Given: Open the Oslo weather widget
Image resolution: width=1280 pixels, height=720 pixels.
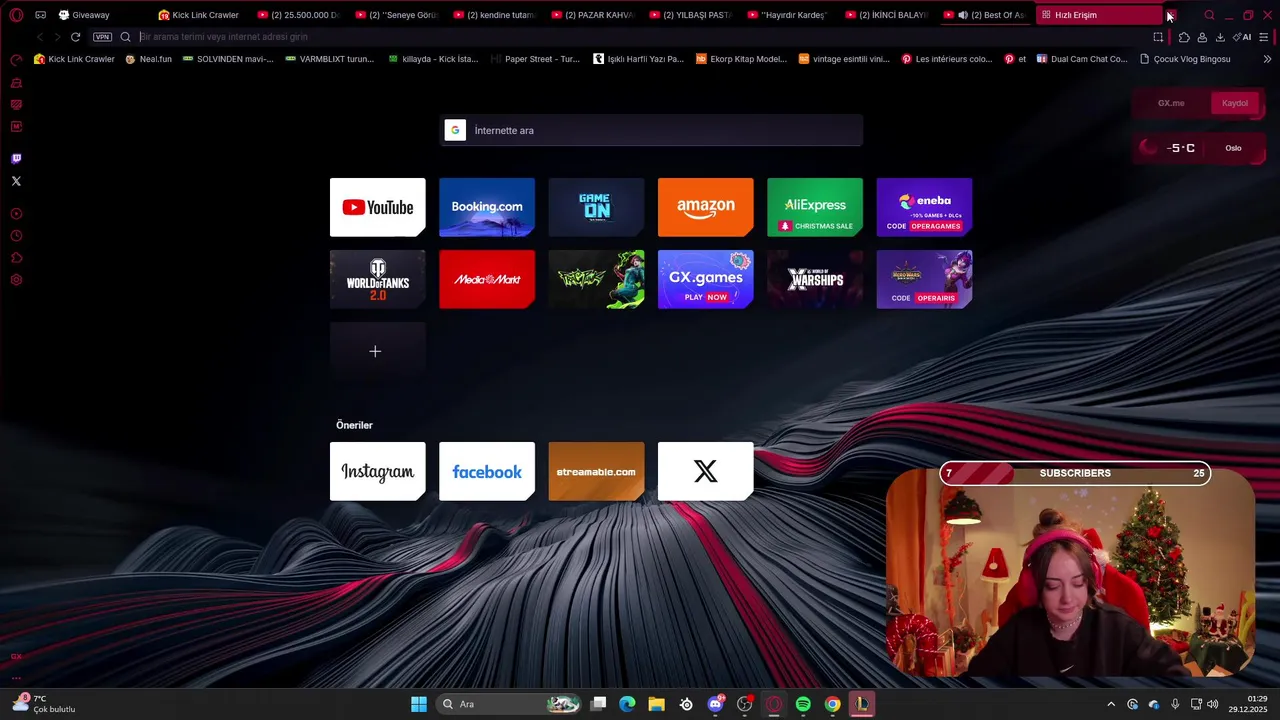Looking at the screenshot, I should coord(1199,148).
